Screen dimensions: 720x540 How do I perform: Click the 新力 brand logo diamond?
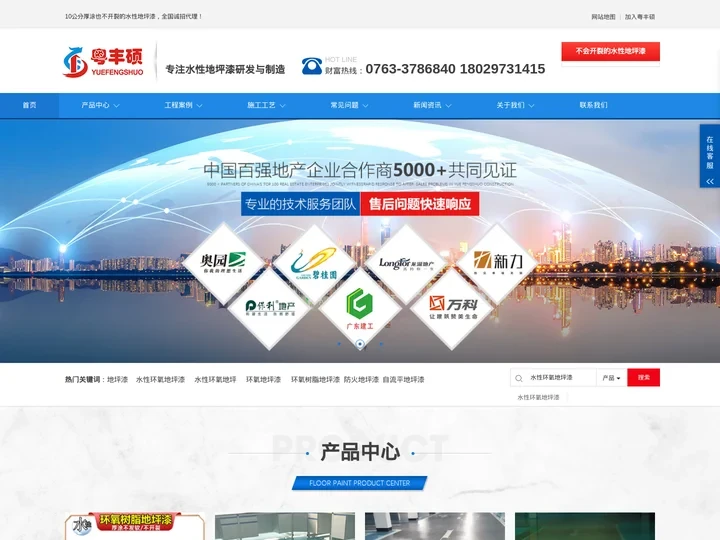click(498, 262)
